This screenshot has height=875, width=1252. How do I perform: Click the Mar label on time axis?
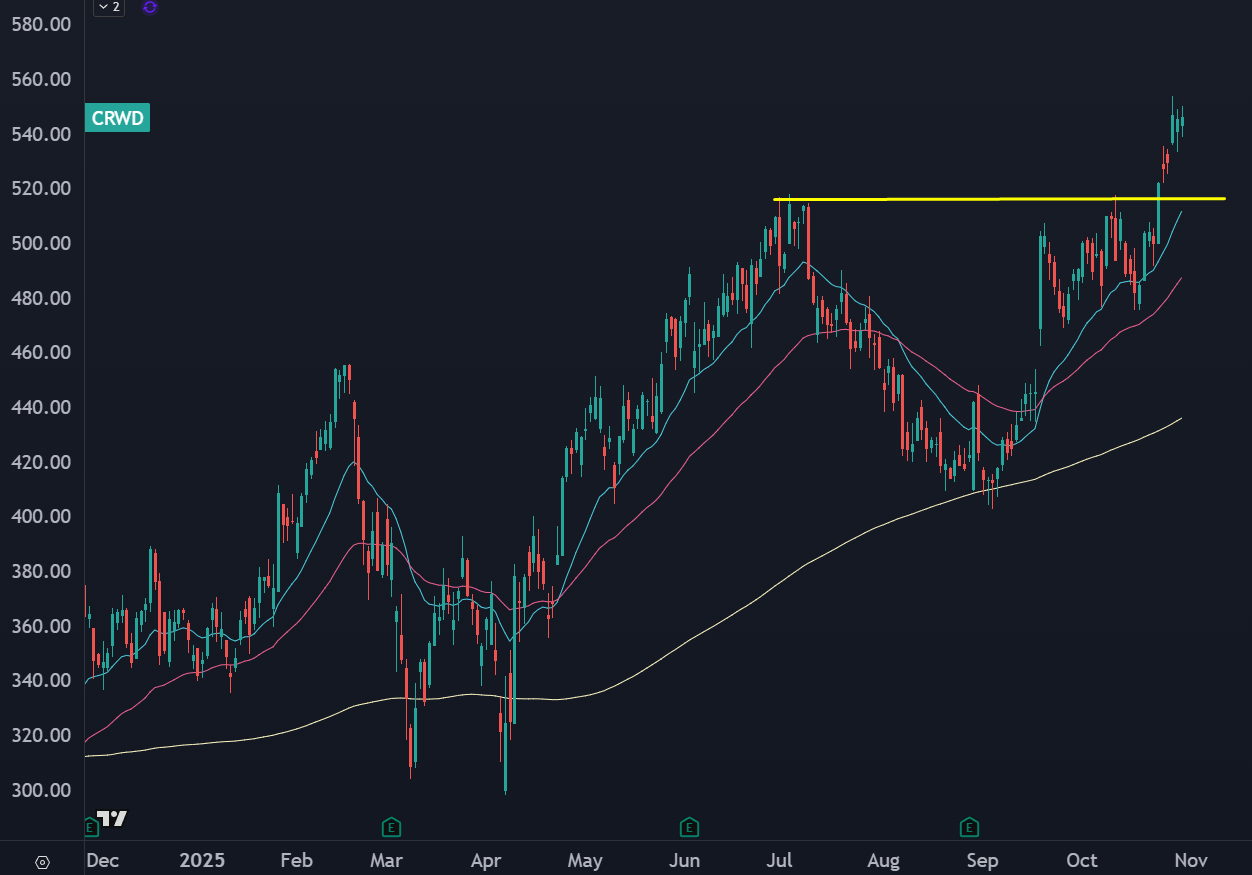coord(386,861)
